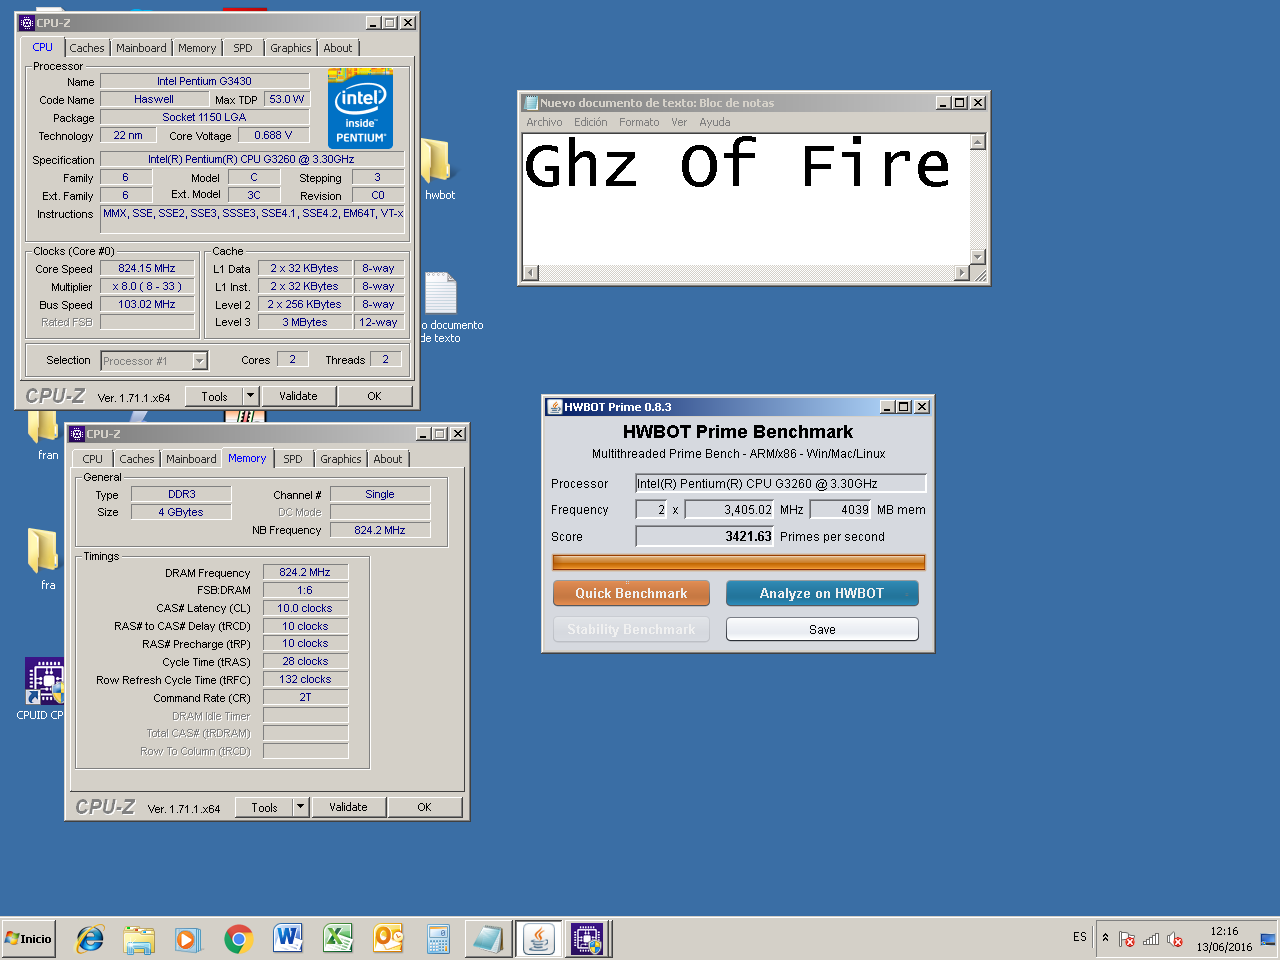Image resolution: width=1280 pixels, height=960 pixels.
Task: Click Analyze on HWBOT button
Action: pyautogui.click(x=822, y=593)
